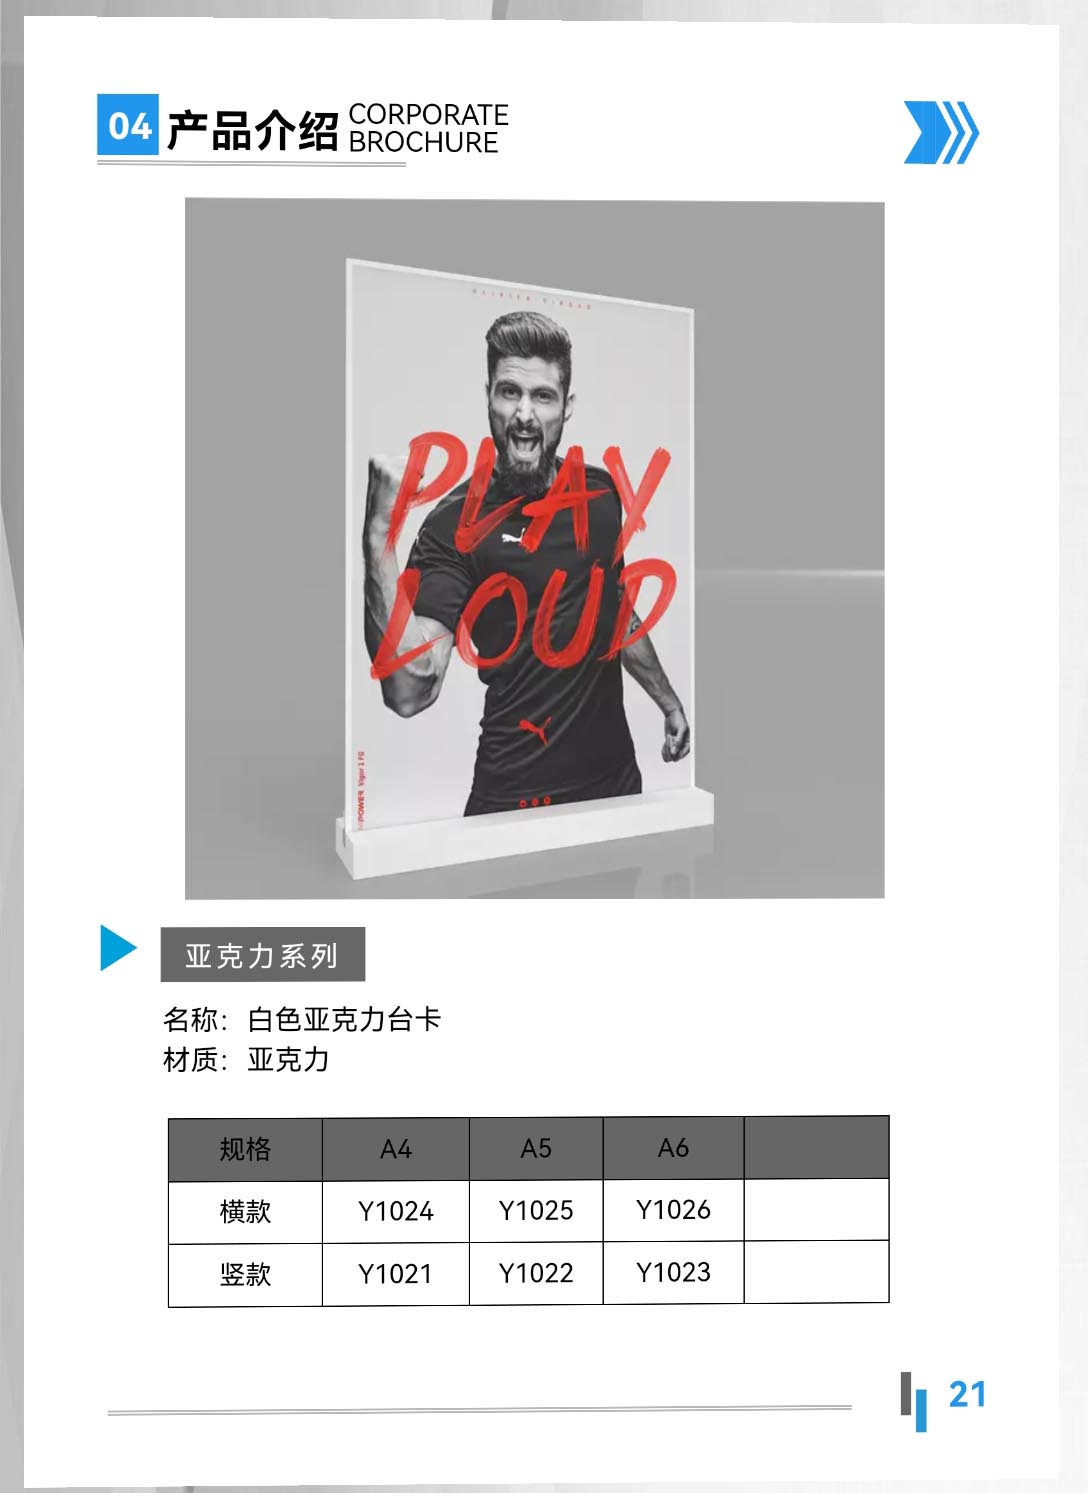This screenshot has width=1088, height=1493.
Task: Click the blue 04 section number badge
Action: click(128, 125)
